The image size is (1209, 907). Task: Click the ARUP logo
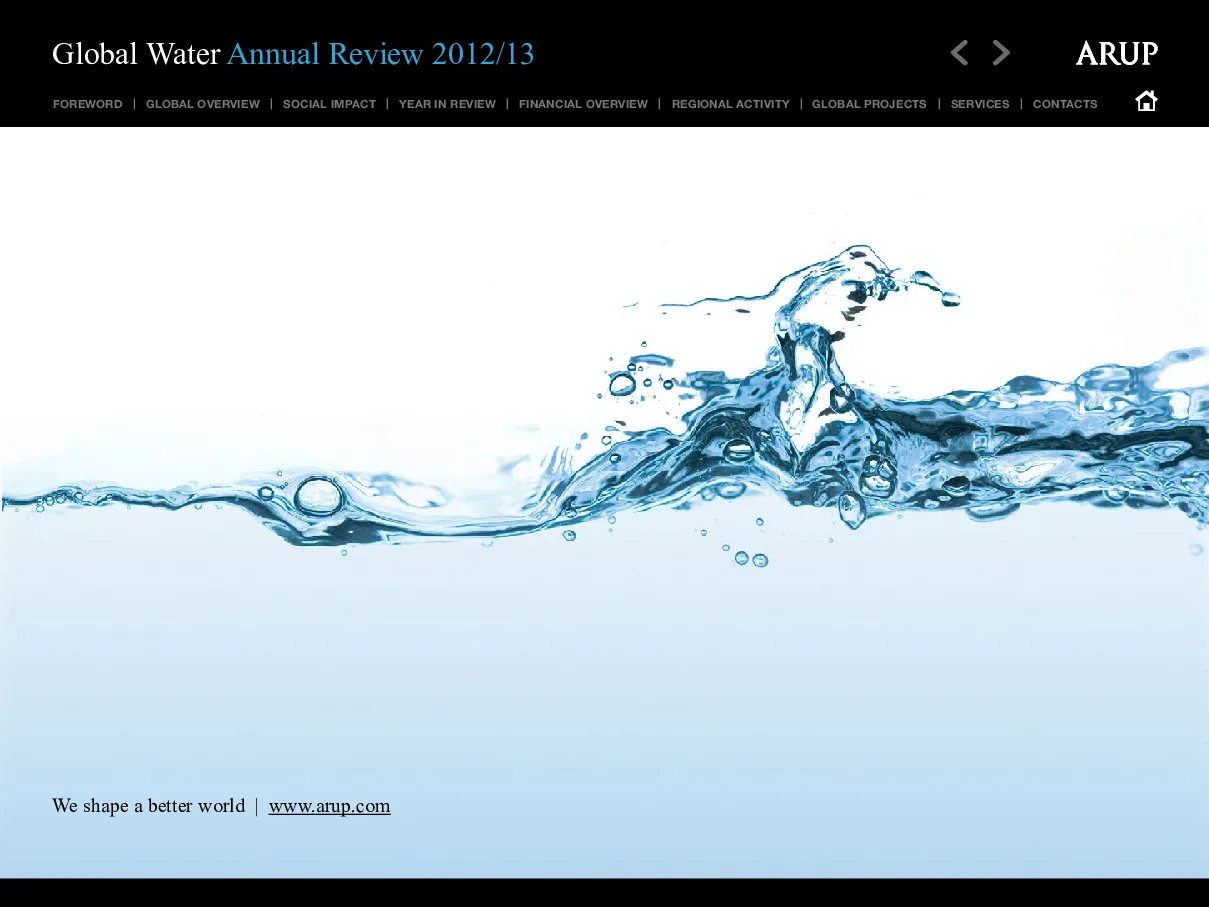(1117, 53)
